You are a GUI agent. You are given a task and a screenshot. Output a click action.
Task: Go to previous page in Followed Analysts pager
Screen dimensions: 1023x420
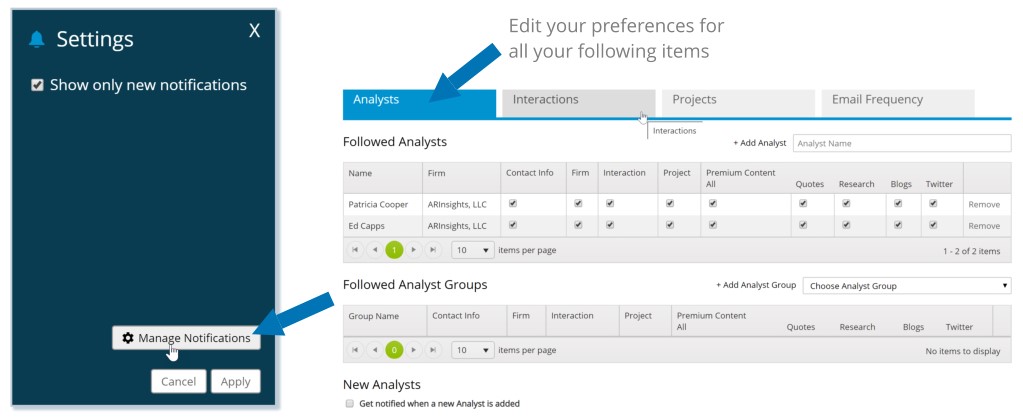coord(374,250)
